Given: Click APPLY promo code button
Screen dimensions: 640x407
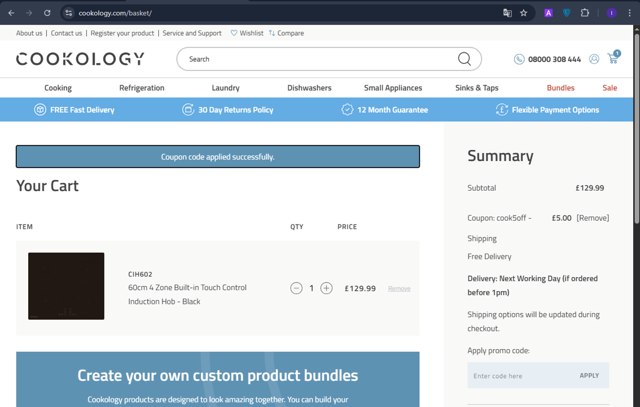Looking at the screenshot, I should (x=589, y=376).
